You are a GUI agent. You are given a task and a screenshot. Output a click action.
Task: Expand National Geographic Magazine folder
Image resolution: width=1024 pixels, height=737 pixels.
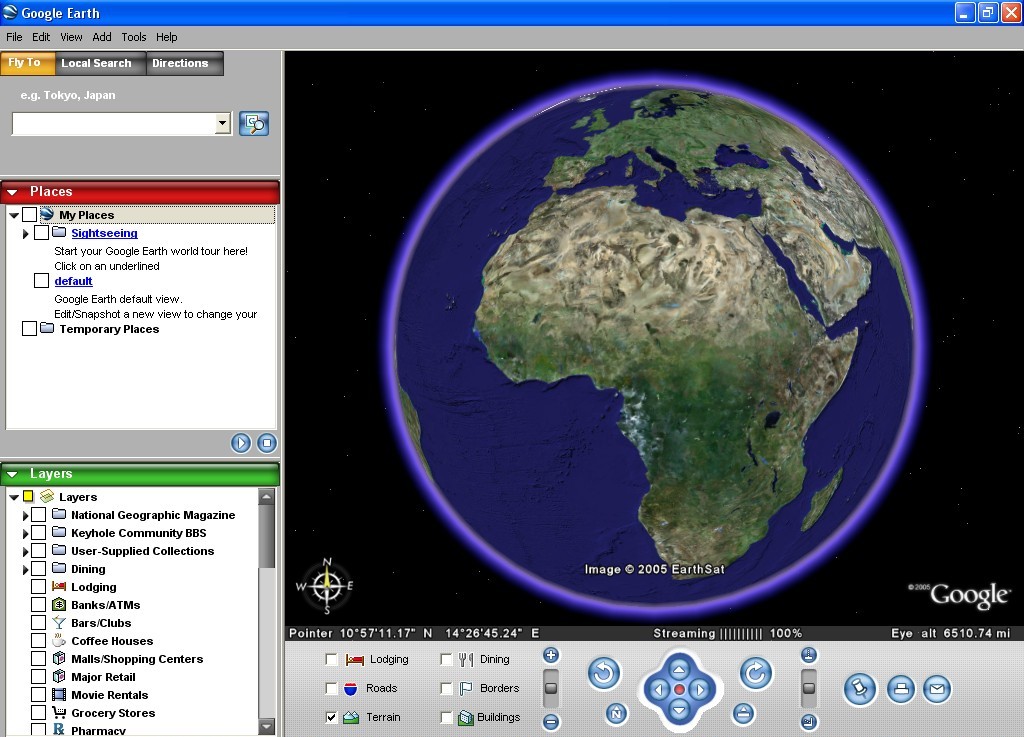[x=25, y=516]
